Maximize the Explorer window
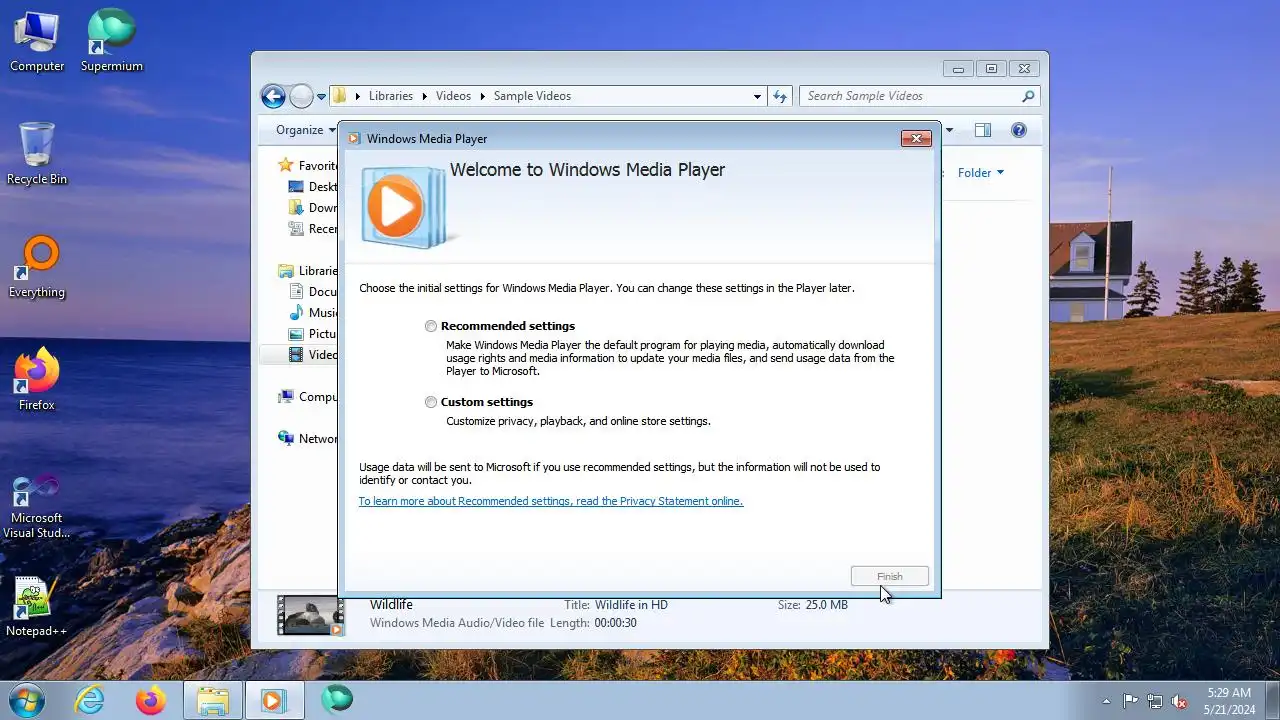Image resolution: width=1280 pixels, height=720 pixels. tap(991, 69)
